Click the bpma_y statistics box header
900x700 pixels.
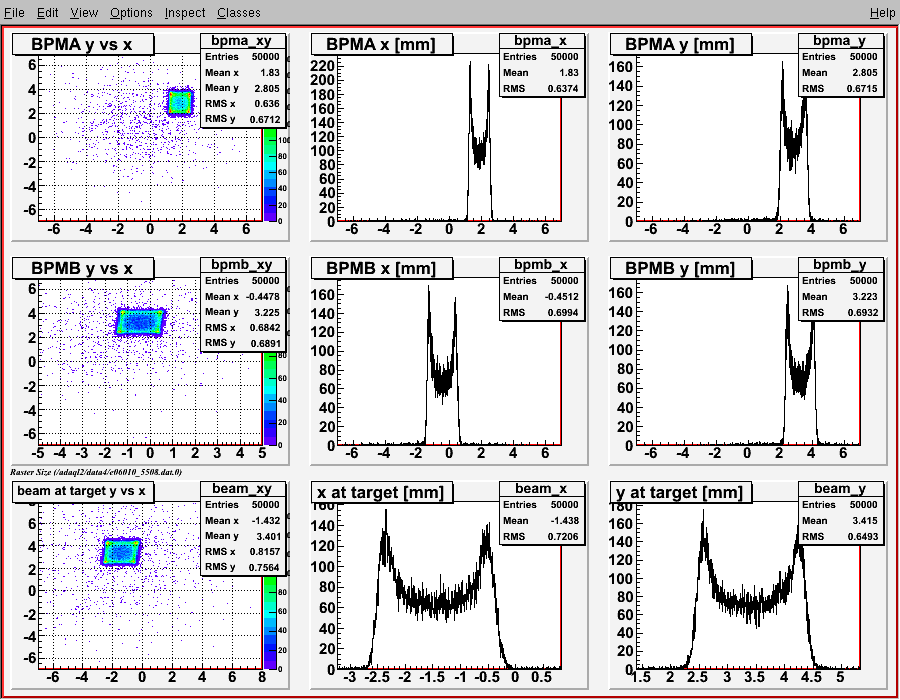840,40
